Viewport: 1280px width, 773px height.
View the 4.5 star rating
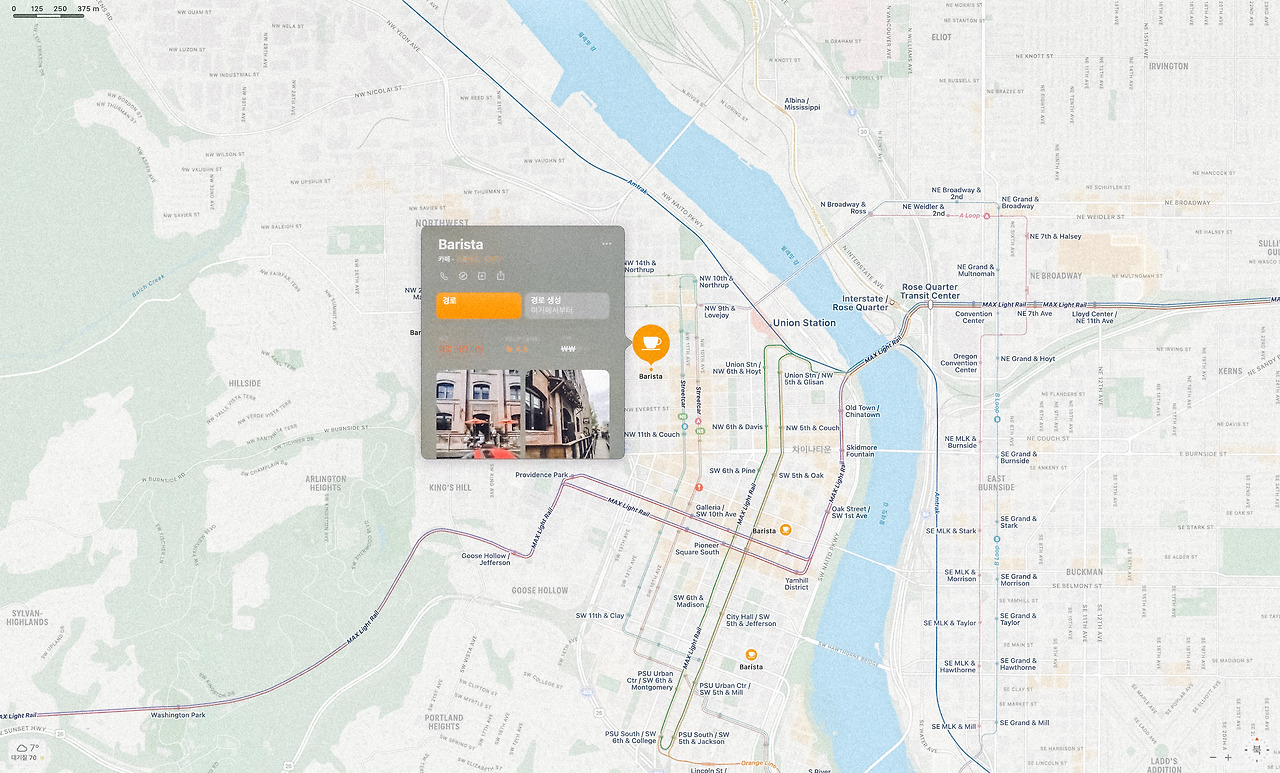click(517, 349)
